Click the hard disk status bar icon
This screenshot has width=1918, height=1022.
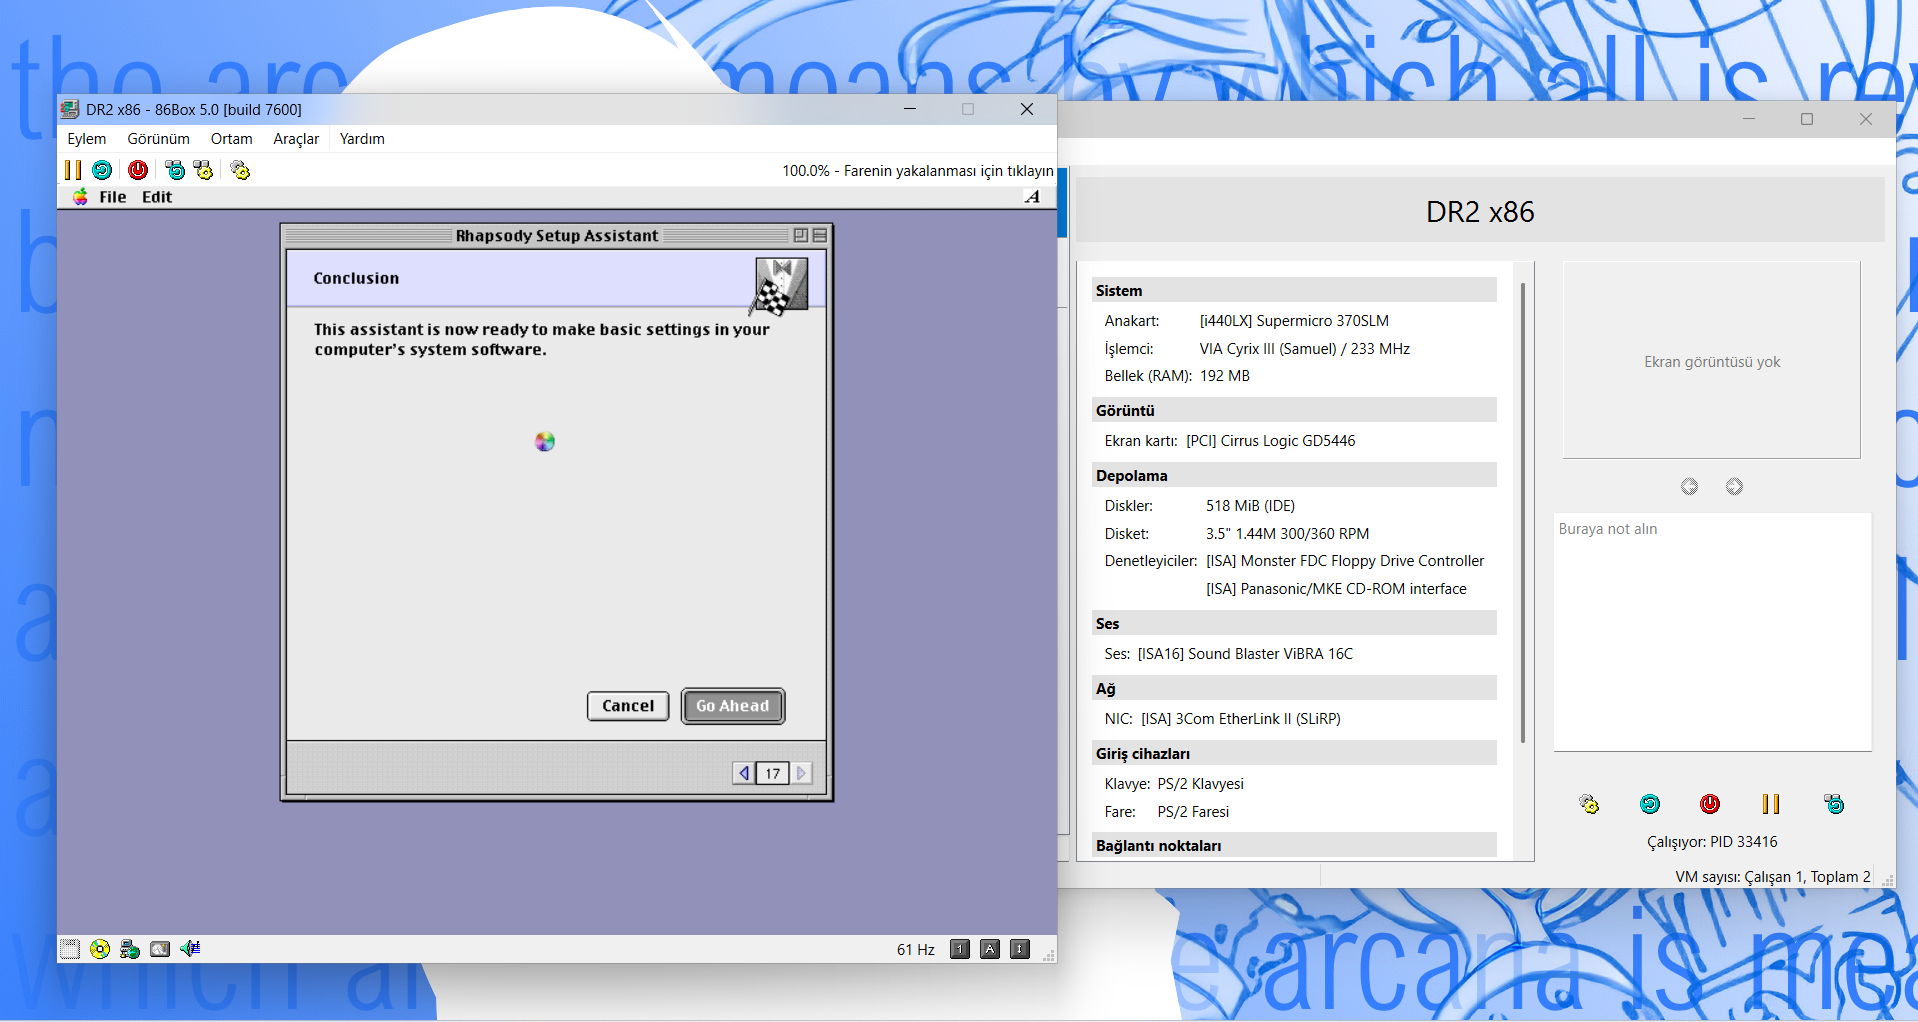coord(160,949)
